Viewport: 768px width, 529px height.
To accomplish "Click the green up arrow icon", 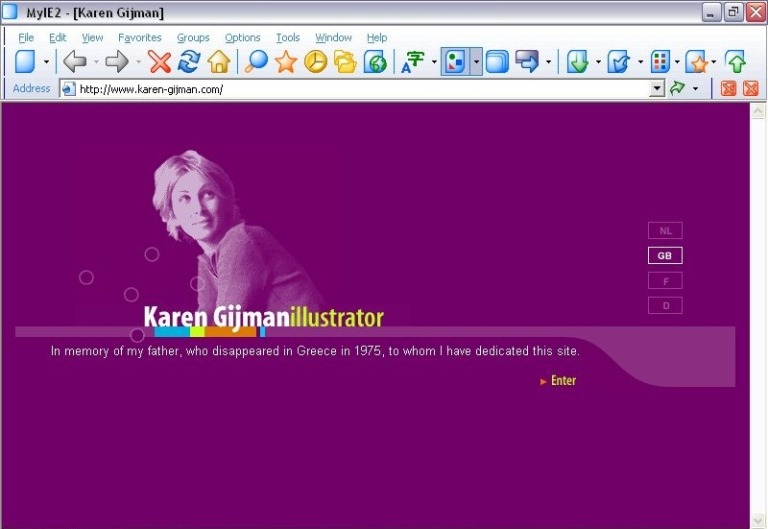I will (736, 62).
